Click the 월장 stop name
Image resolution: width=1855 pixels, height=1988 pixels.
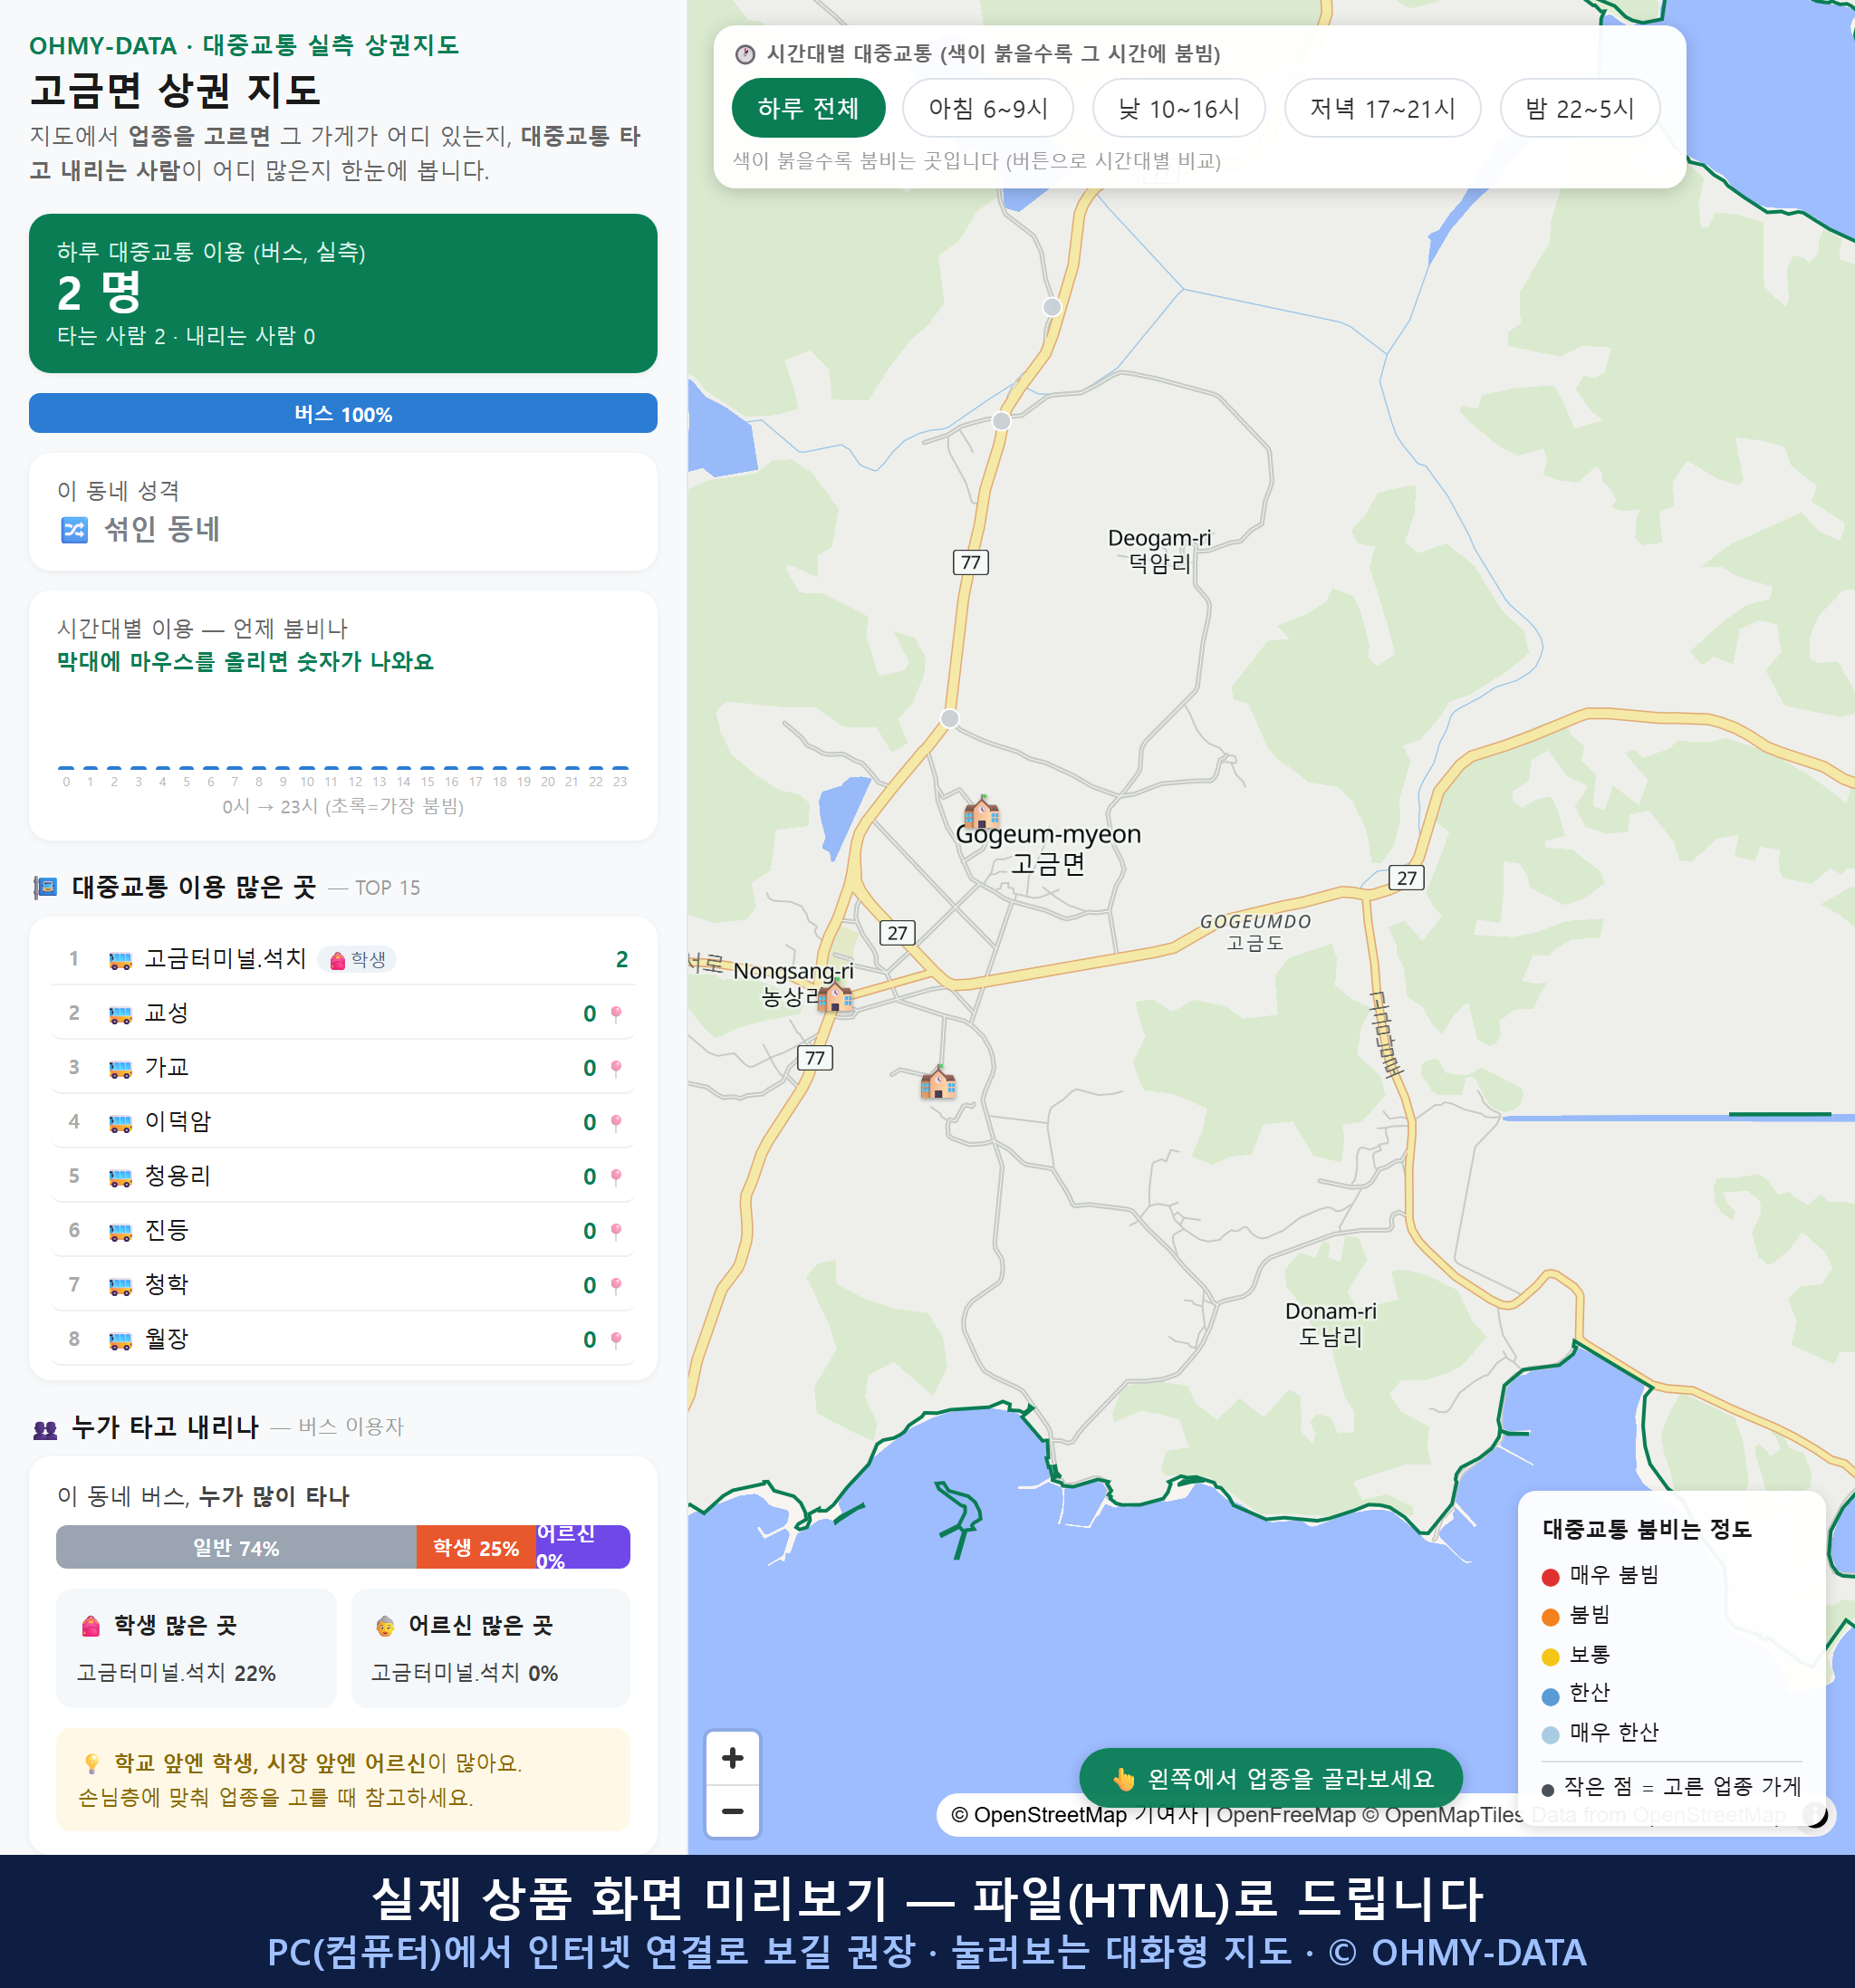coord(166,1338)
